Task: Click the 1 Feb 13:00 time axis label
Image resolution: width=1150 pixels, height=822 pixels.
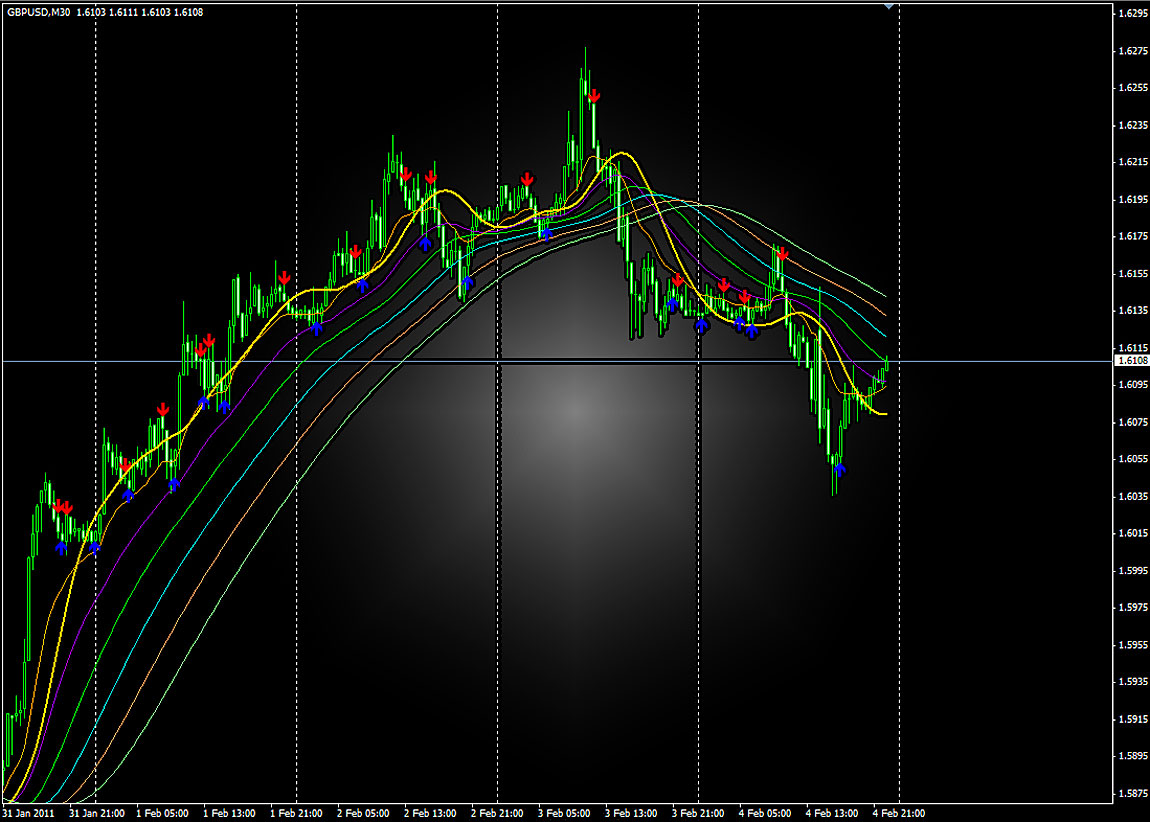Action: [228, 813]
